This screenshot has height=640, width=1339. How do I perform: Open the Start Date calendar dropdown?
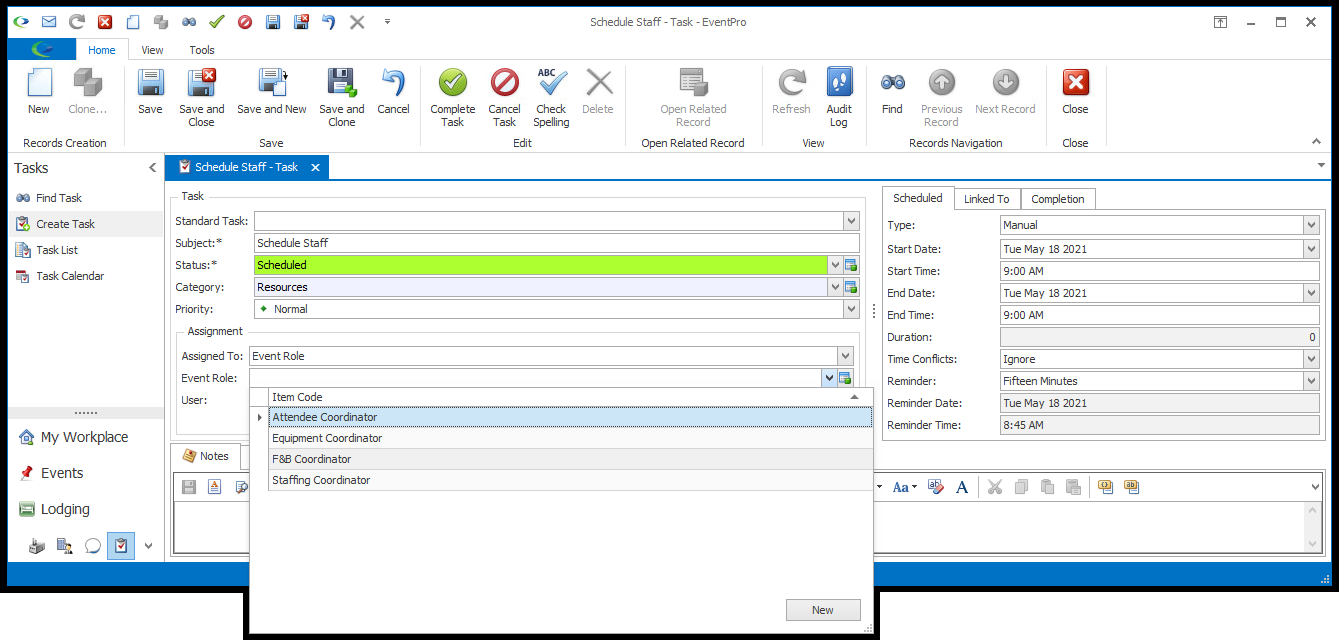(1311, 249)
